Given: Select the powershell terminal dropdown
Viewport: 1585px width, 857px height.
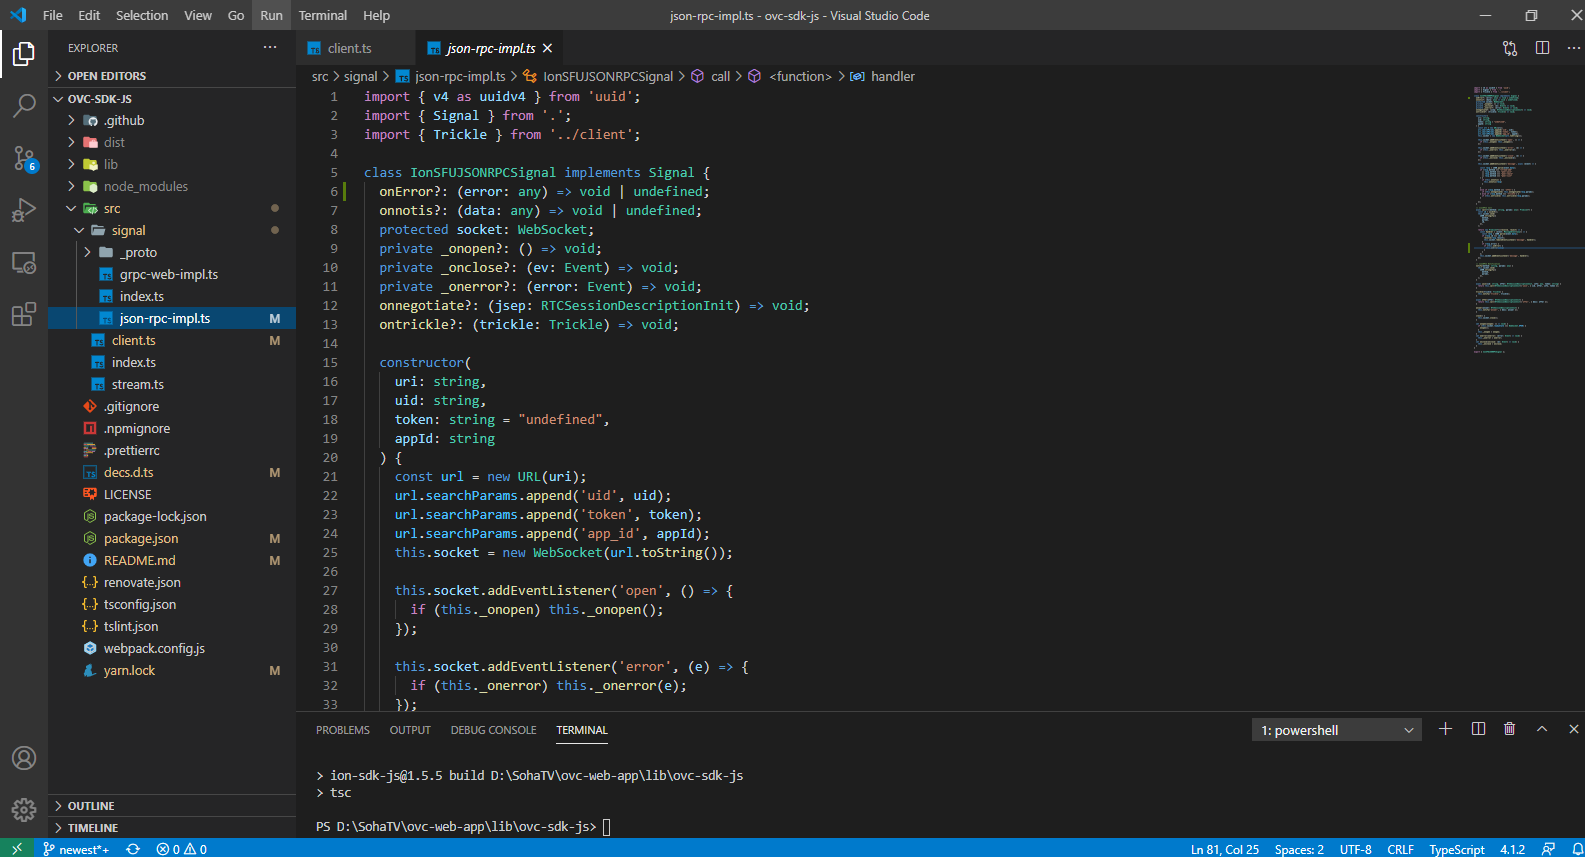Looking at the screenshot, I should pos(1336,730).
